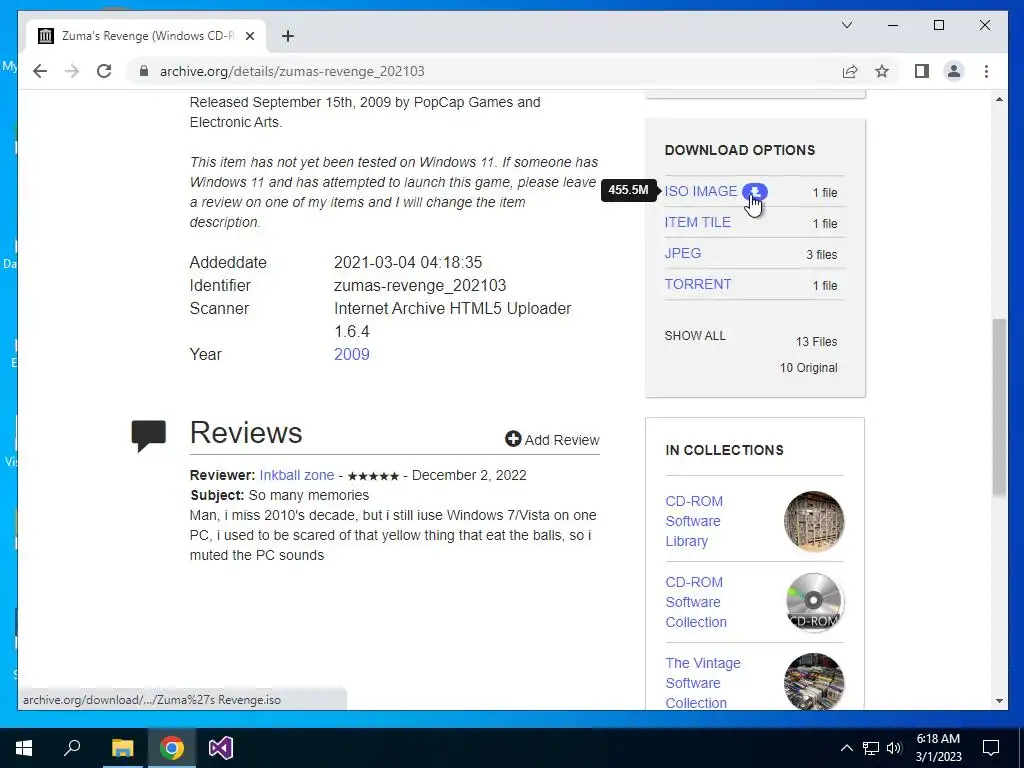Open CD-ROM Software Library collection link
1024x768 pixels.
click(x=694, y=521)
